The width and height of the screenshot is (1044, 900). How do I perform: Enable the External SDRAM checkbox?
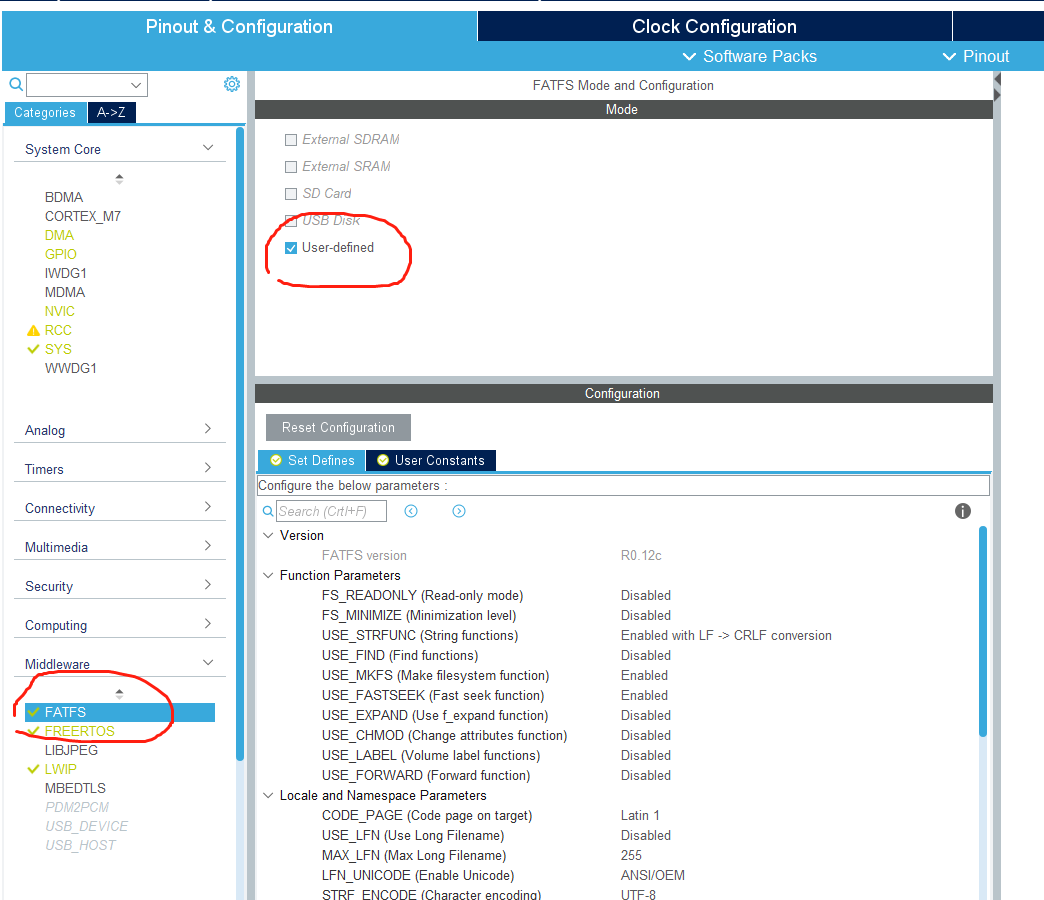click(291, 140)
